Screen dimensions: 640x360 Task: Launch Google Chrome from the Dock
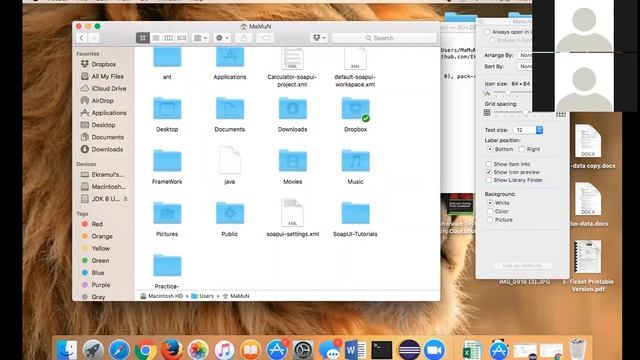pyautogui.click(x=145, y=350)
